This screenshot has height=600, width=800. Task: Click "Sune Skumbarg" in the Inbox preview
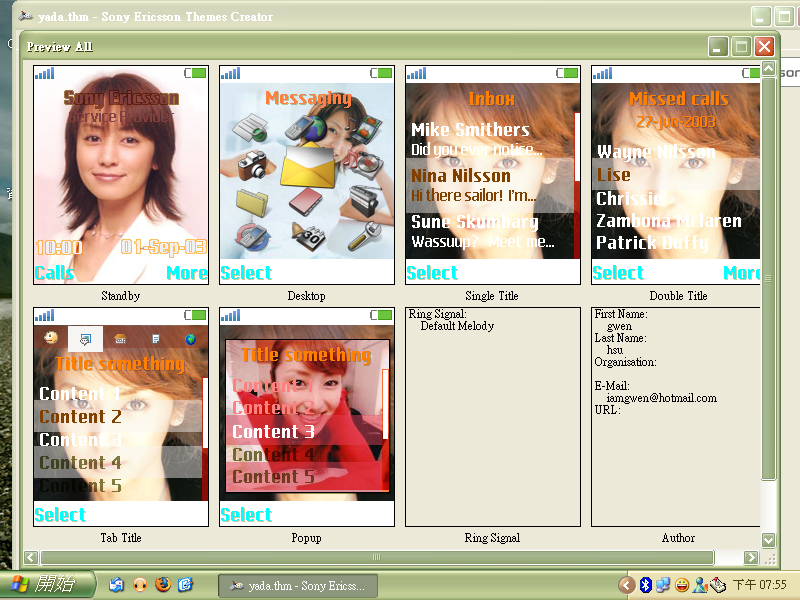tap(475, 221)
